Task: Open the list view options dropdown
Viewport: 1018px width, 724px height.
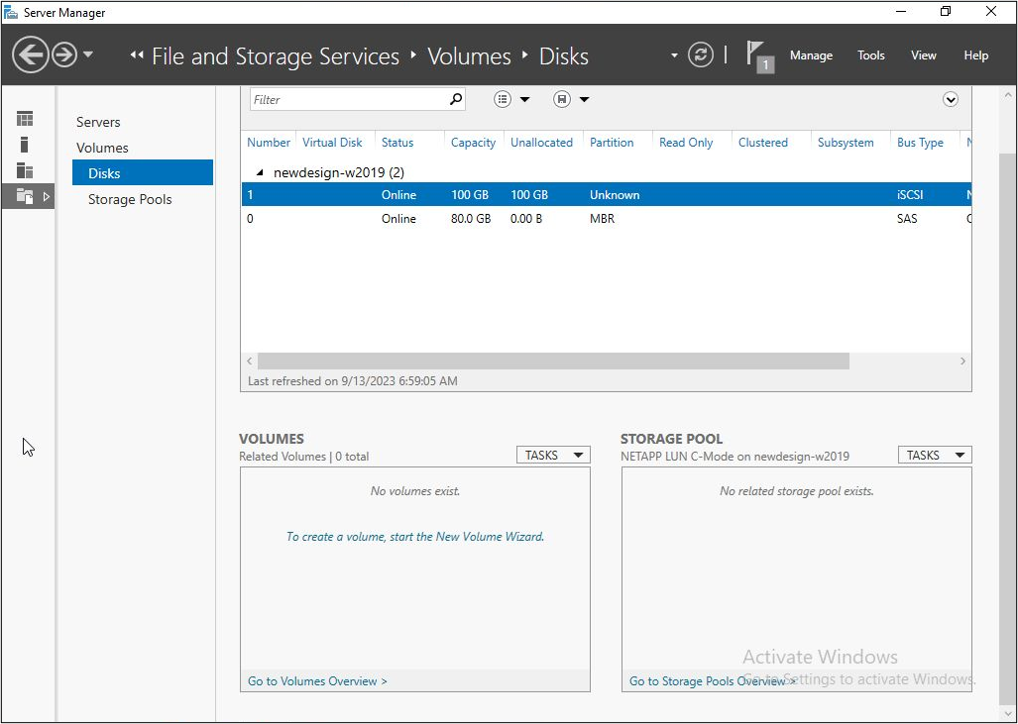Action: pyautogui.click(x=512, y=99)
